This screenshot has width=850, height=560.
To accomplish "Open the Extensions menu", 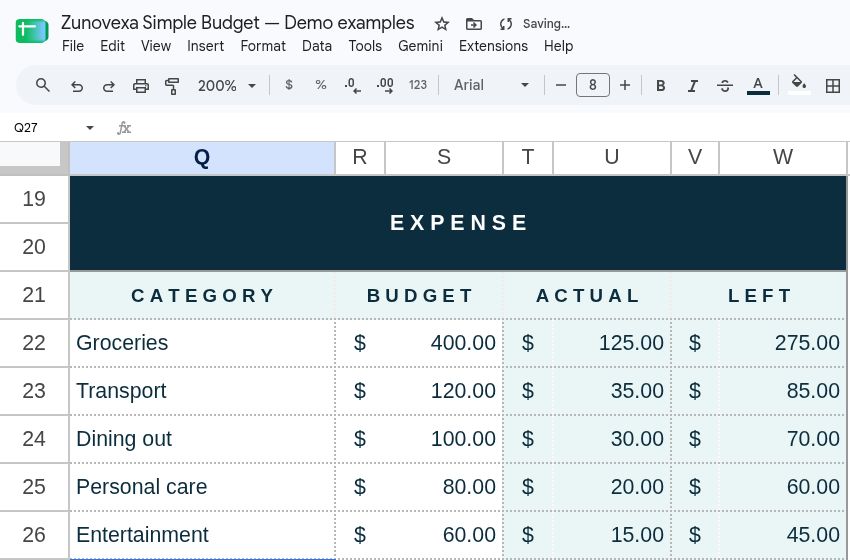I will coord(493,46).
